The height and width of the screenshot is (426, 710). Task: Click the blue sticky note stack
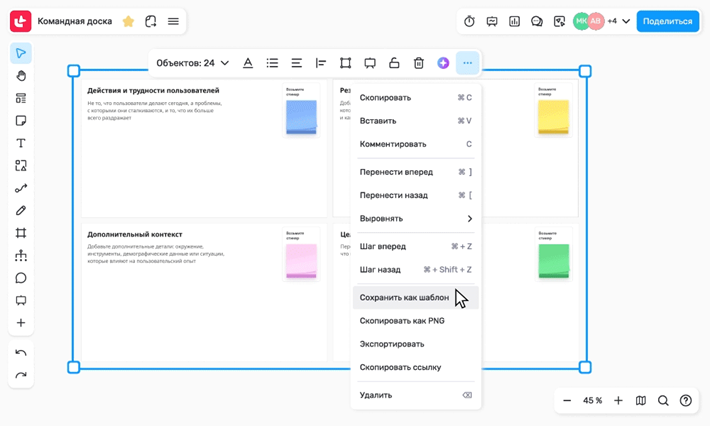[x=301, y=117]
